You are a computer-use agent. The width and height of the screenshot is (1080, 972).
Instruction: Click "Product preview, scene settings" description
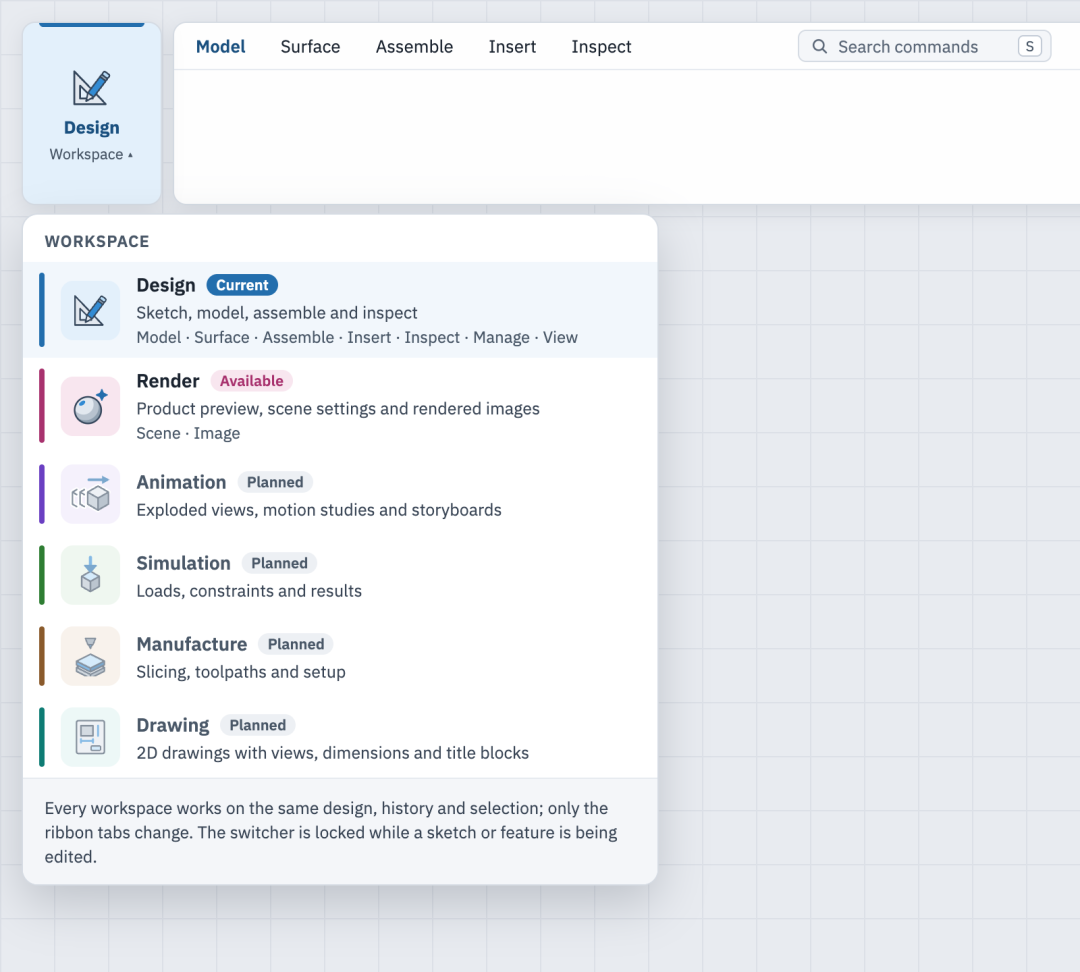(338, 409)
